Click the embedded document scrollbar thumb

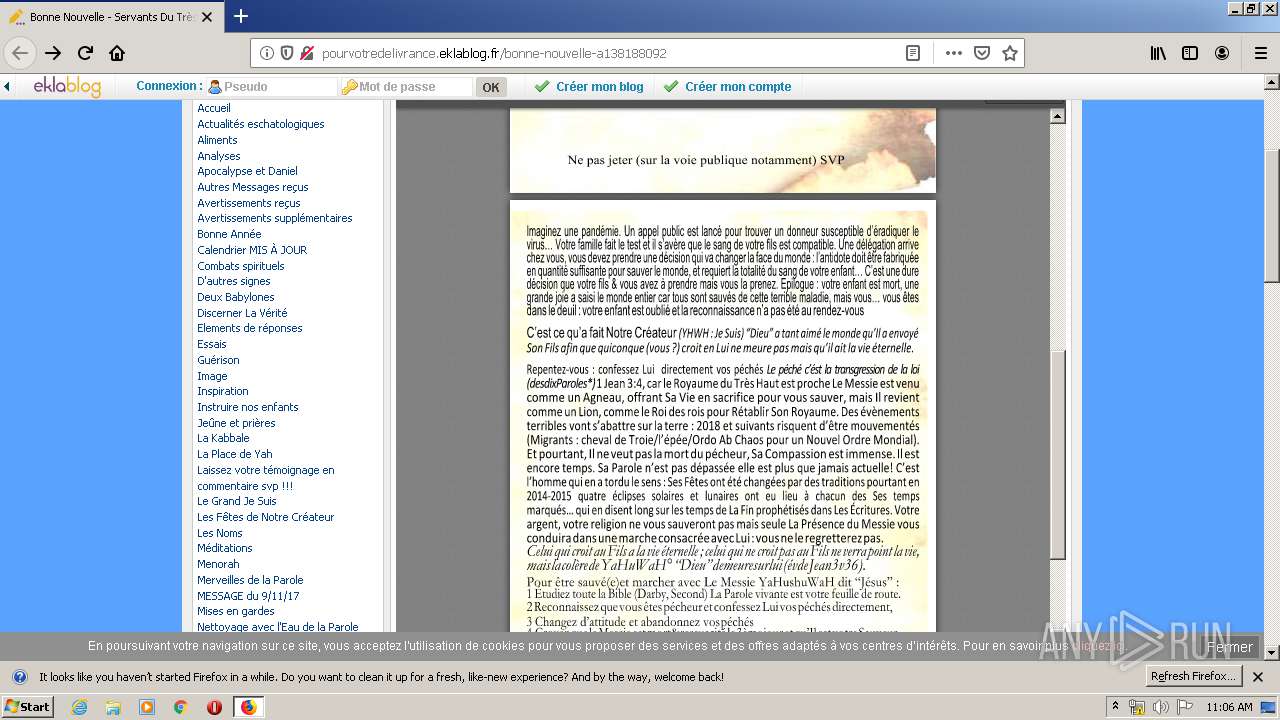(x=1057, y=455)
